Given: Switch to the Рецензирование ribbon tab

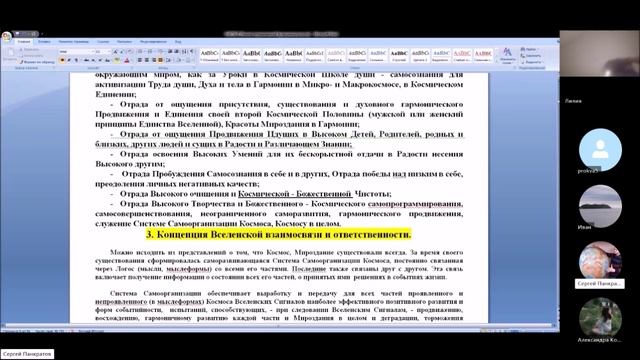Looking at the screenshot, I should tap(153, 42).
